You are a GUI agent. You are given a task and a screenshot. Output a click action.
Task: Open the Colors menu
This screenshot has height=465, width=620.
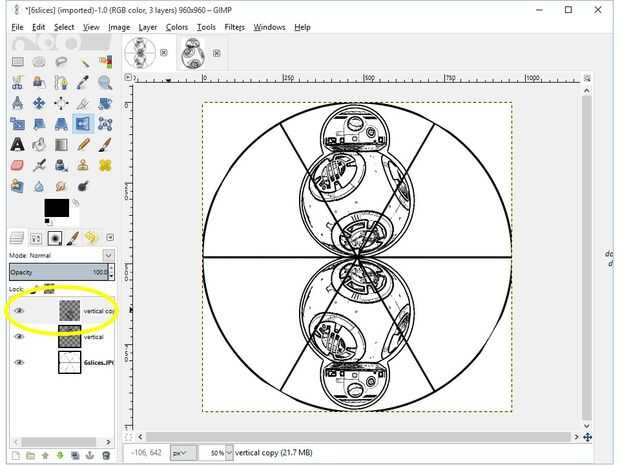coord(177,27)
